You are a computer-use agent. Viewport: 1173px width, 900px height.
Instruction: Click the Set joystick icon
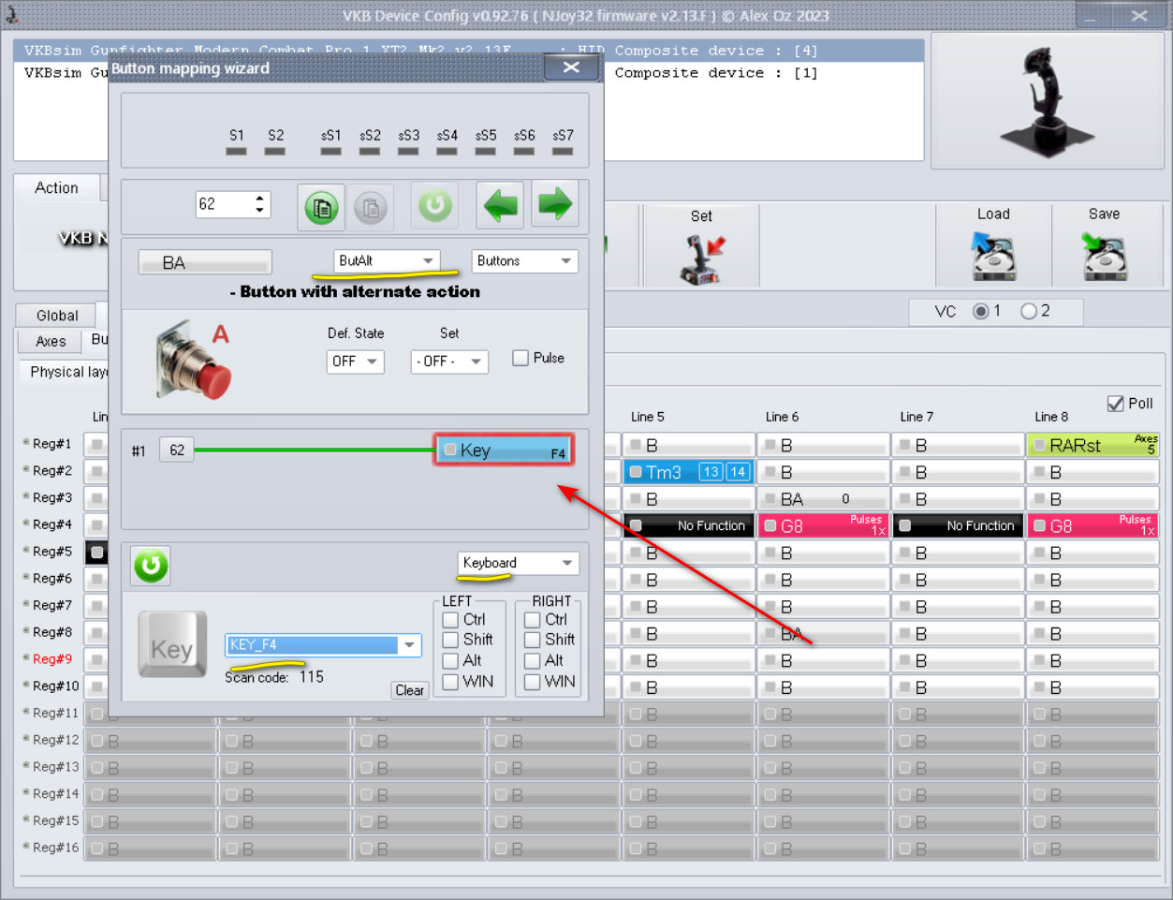click(x=701, y=259)
